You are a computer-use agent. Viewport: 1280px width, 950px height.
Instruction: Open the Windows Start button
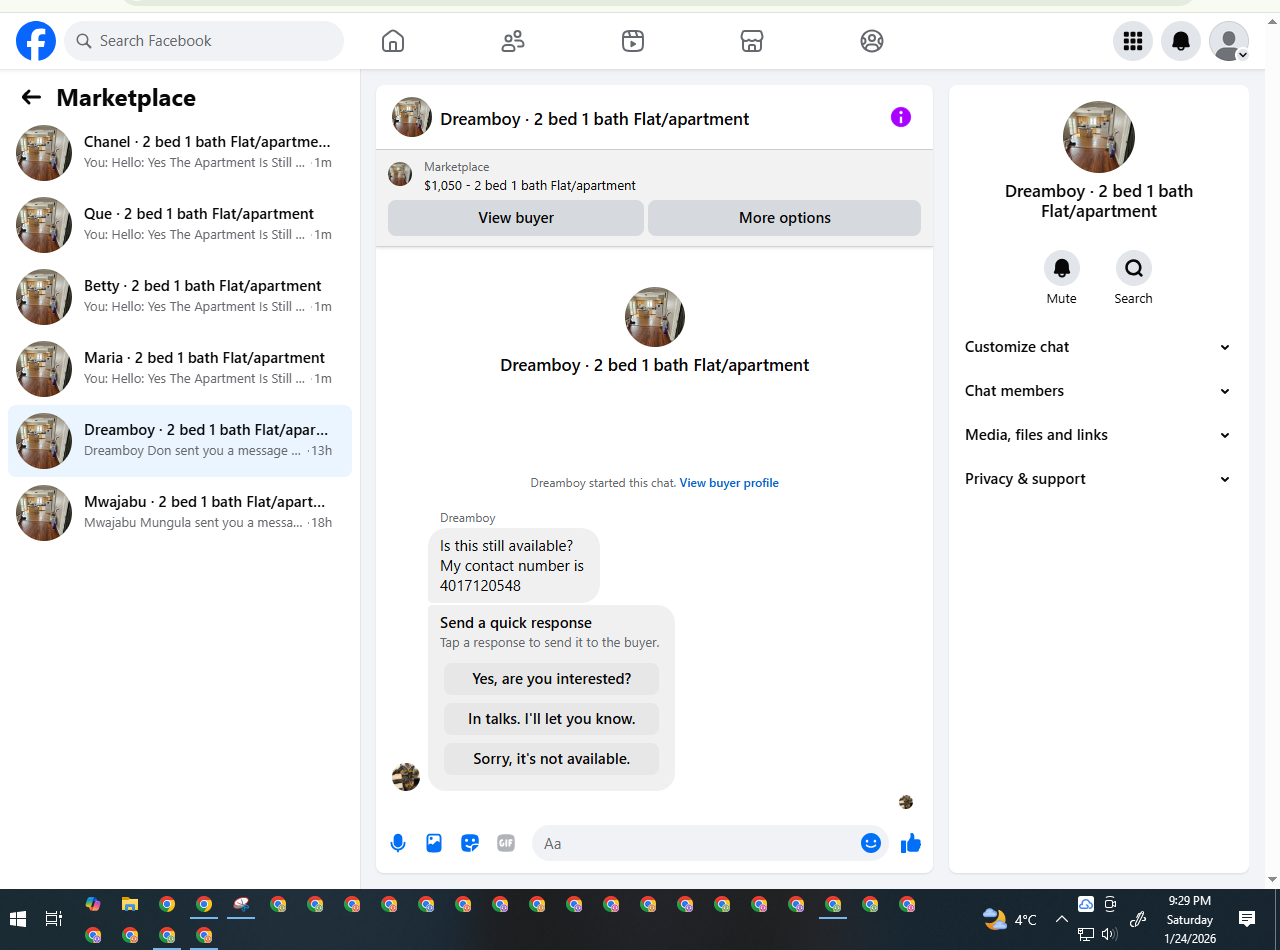coord(18,919)
